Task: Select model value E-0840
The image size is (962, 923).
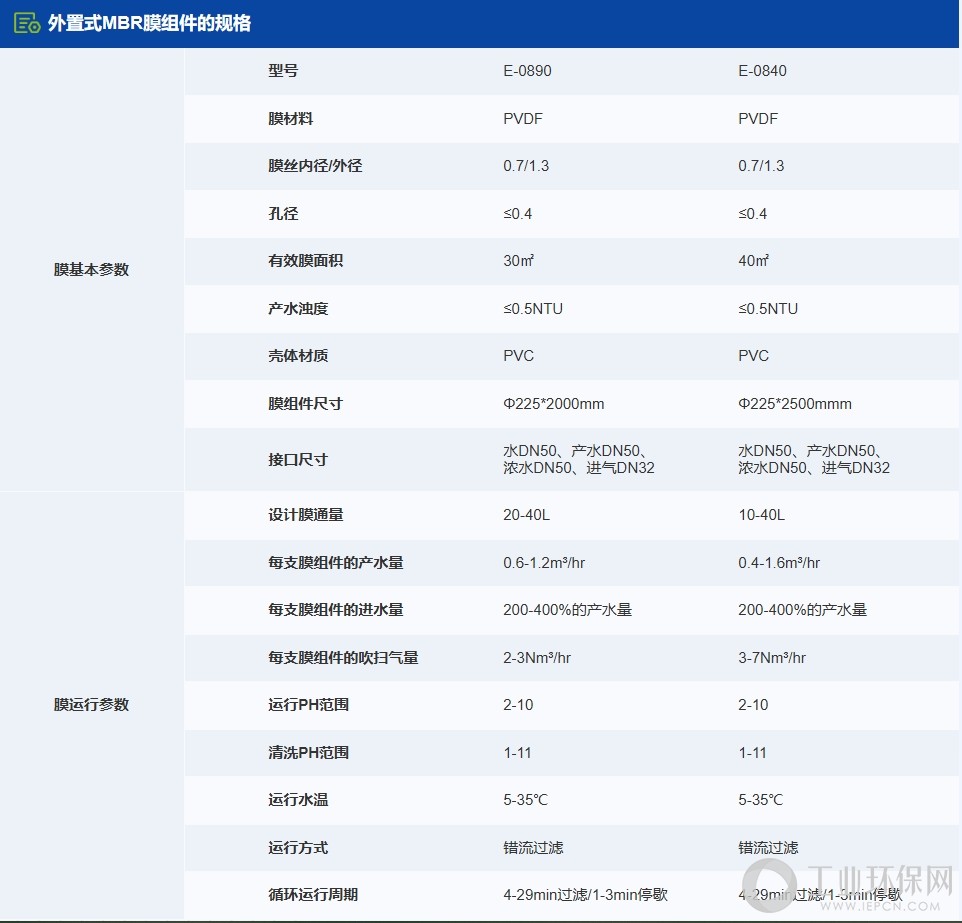Action: (x=762, y=71)
